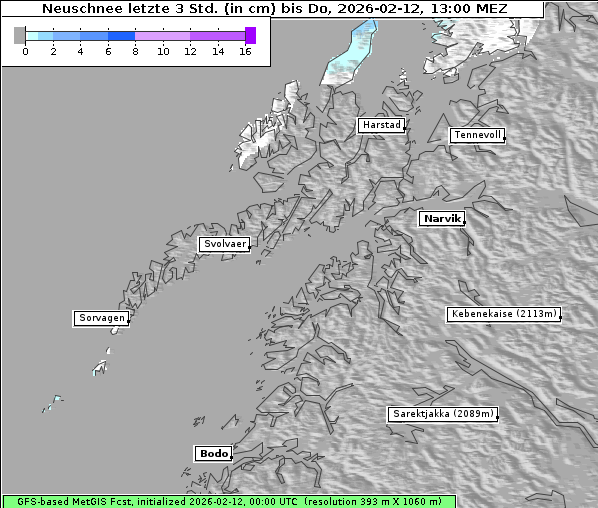Click the gray zero-snow legend swatch
This screenshot has height=508, width=598.
pyautogui.click(x=19, y=35)
